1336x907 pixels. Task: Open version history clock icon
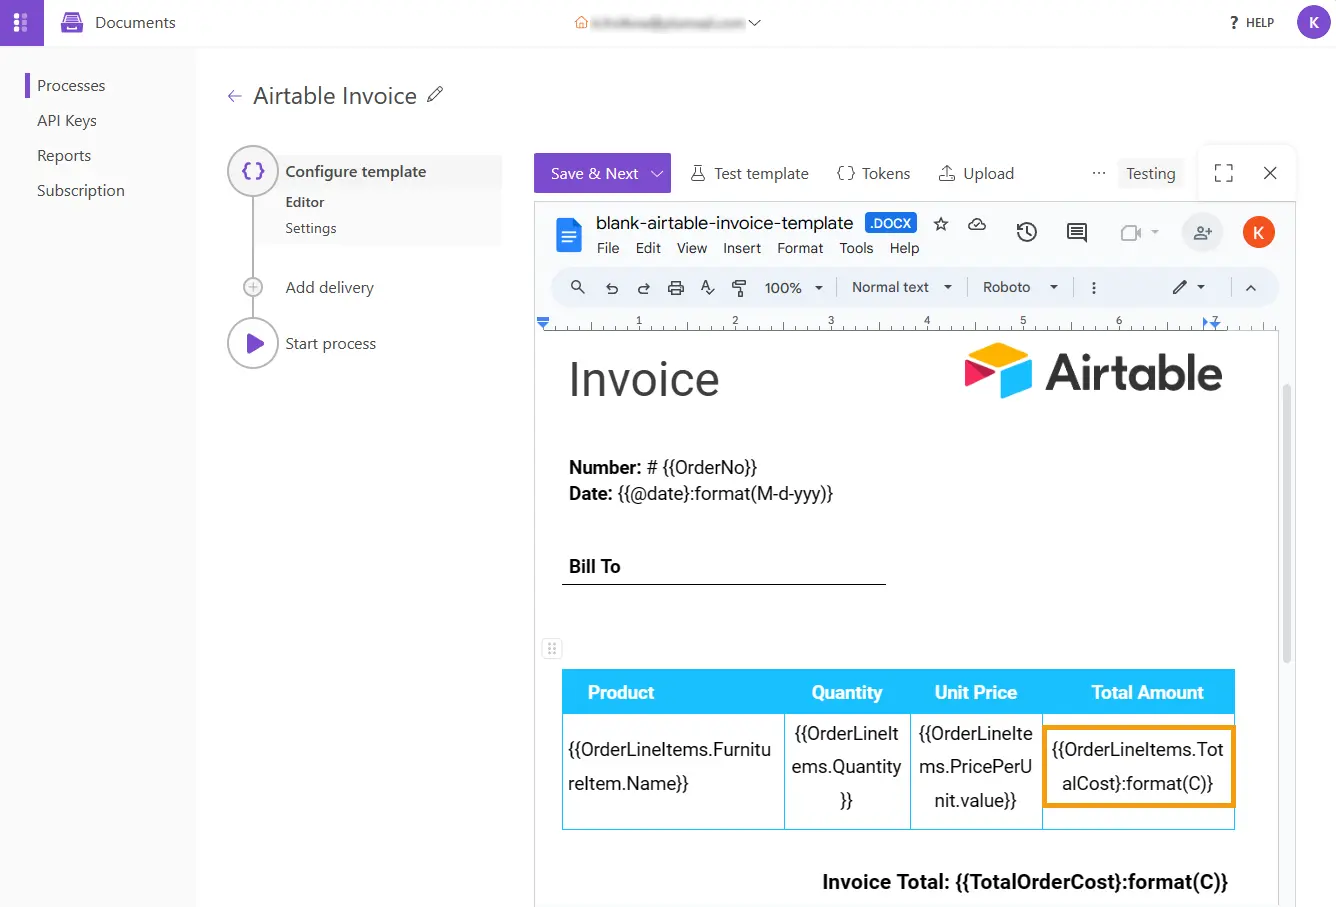point(1027,232)
